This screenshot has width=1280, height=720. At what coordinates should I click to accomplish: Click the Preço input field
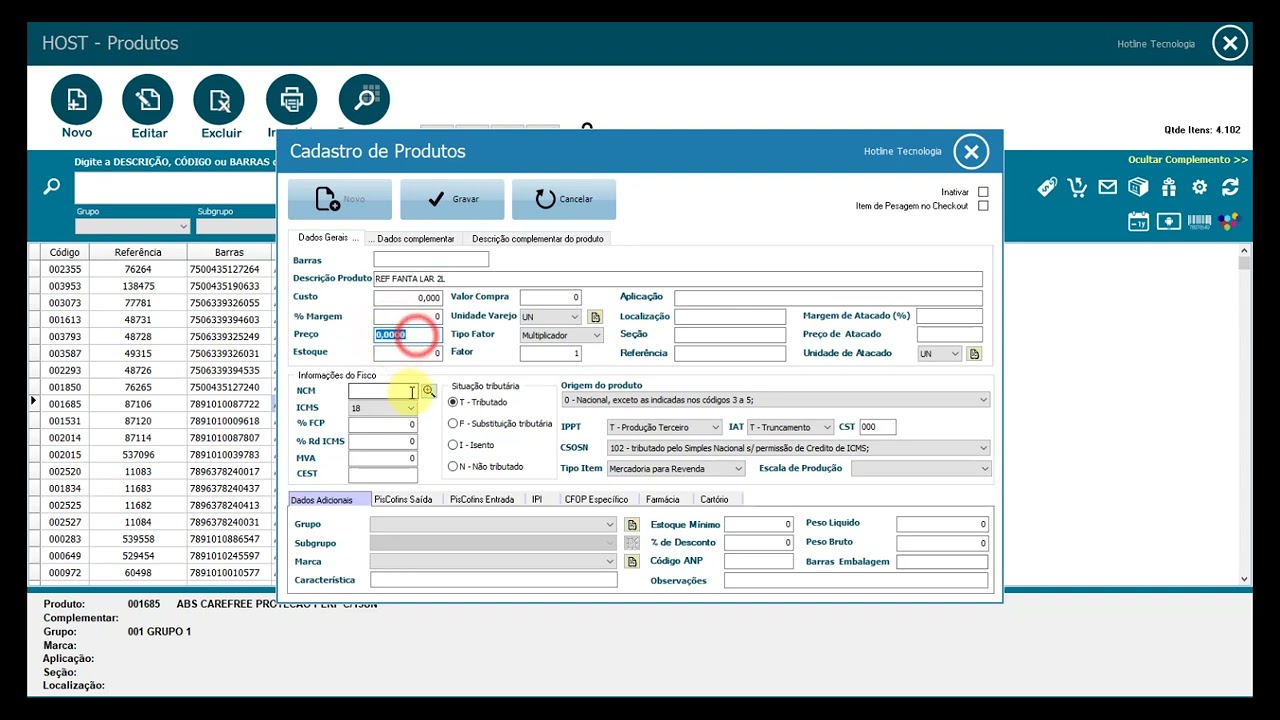408,335
